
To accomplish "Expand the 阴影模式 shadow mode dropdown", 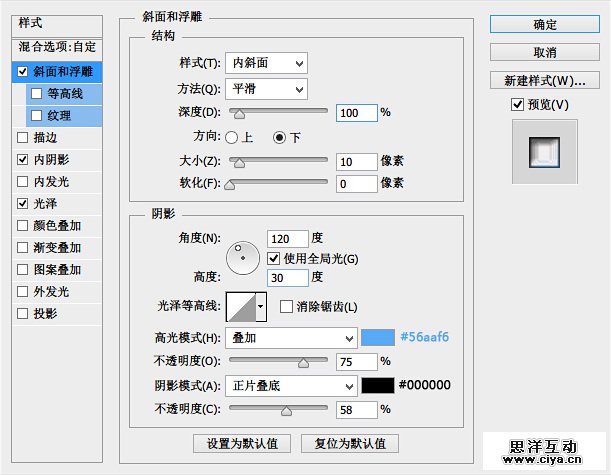I will tap(291, 385).
